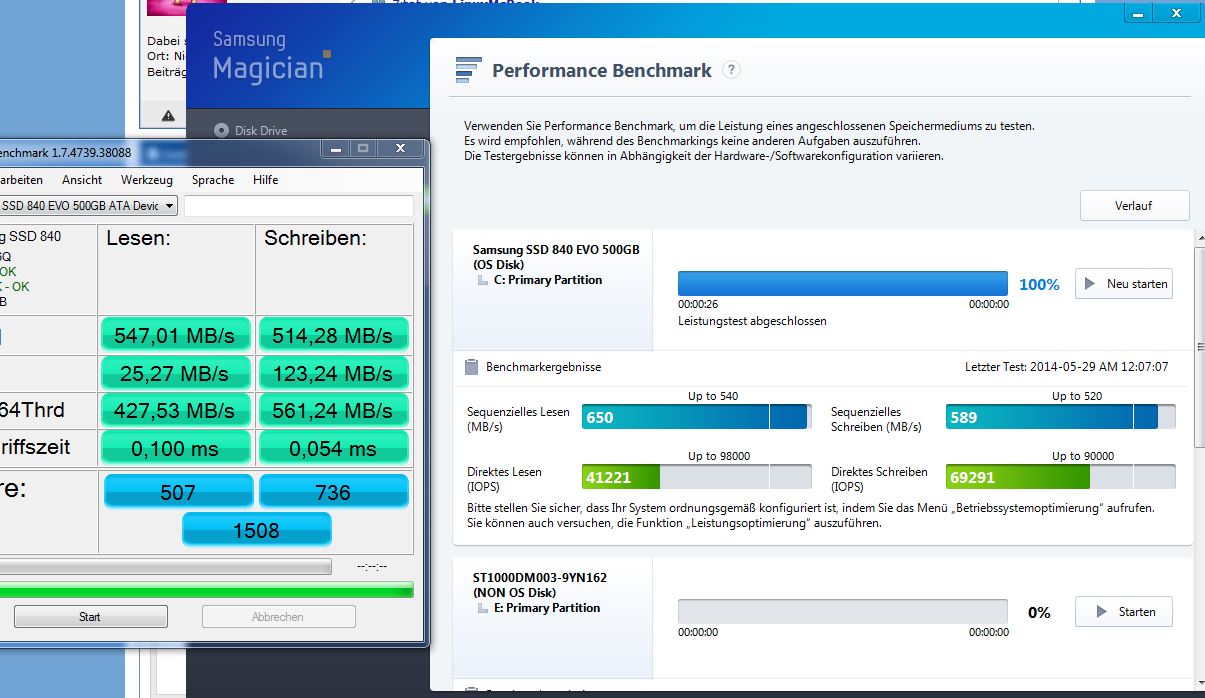Click the Sequenzielles Schreiben 589 result bar
1205x698 pixels.
[x=1061, y=417]
